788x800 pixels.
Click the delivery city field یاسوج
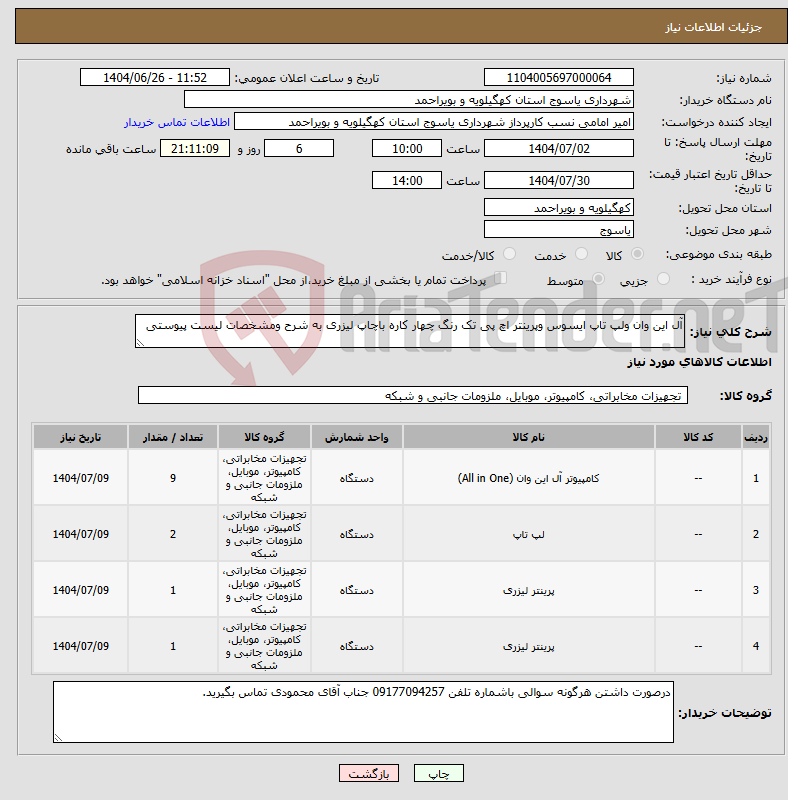pos(559,230)
